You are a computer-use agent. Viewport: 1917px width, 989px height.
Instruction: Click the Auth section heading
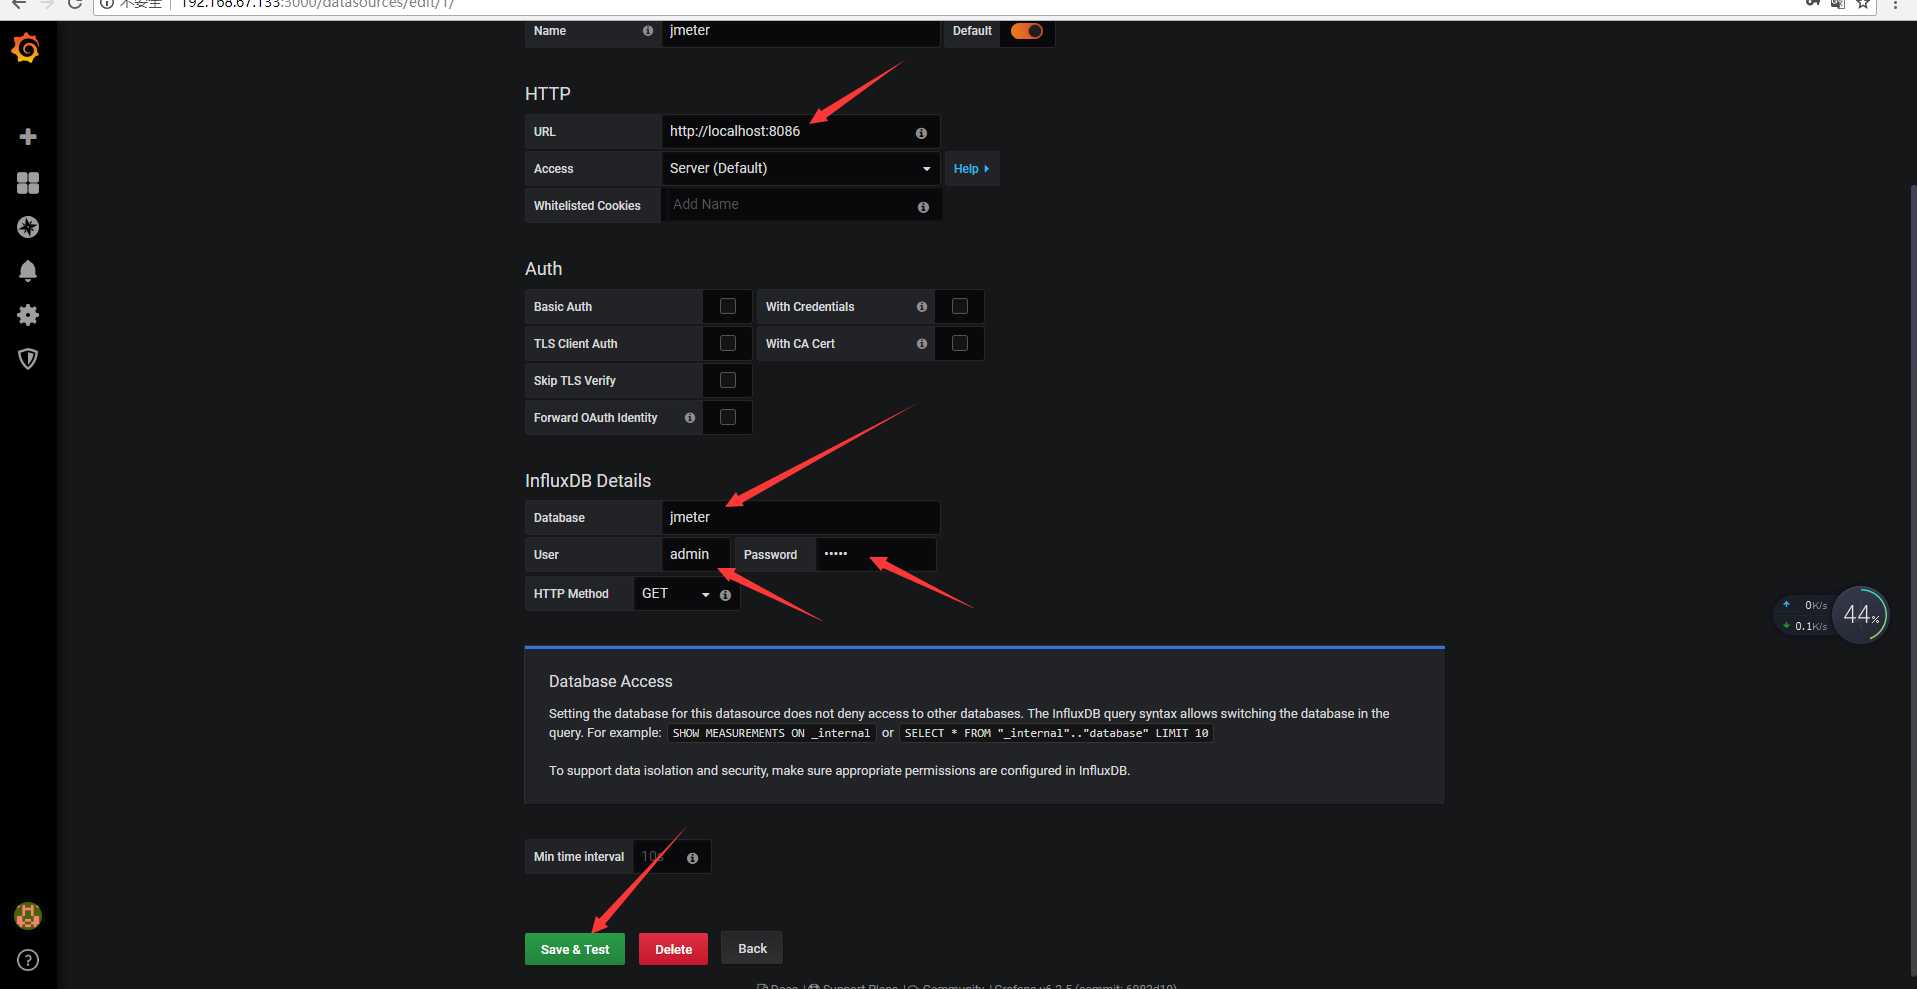point(544,269)
